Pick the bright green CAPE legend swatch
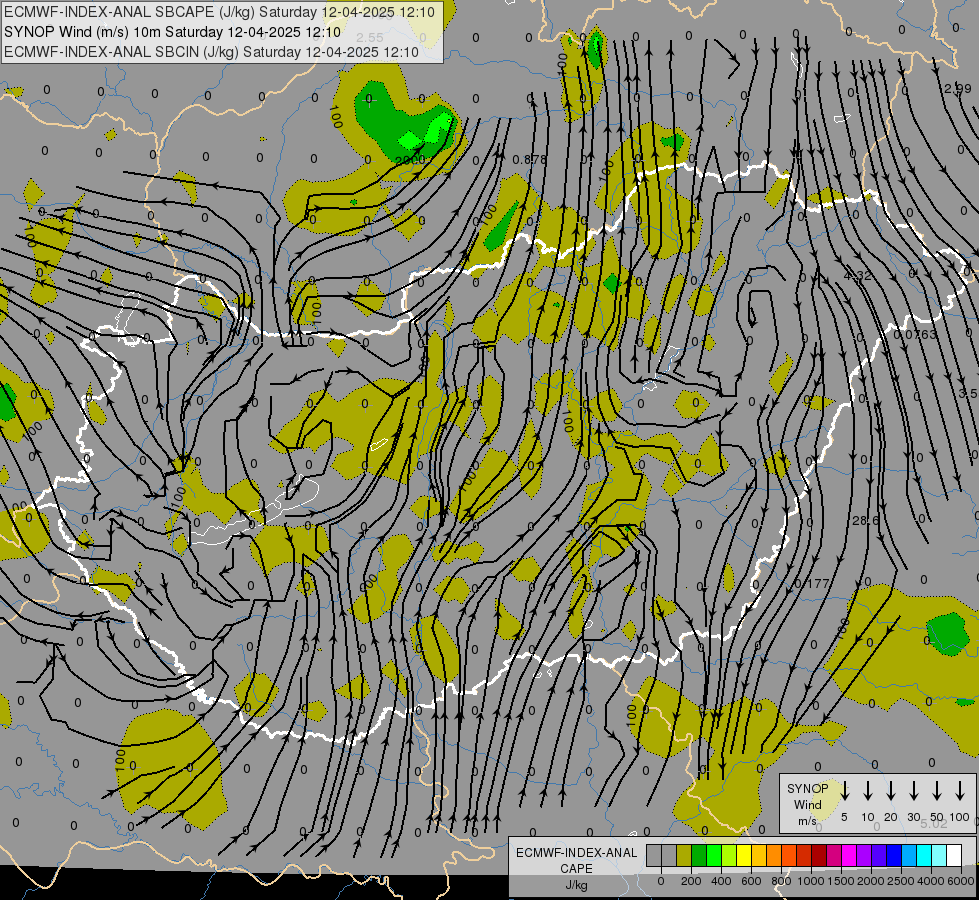The image size is (979, 900). pyautogui.click(x=714, y=856)
